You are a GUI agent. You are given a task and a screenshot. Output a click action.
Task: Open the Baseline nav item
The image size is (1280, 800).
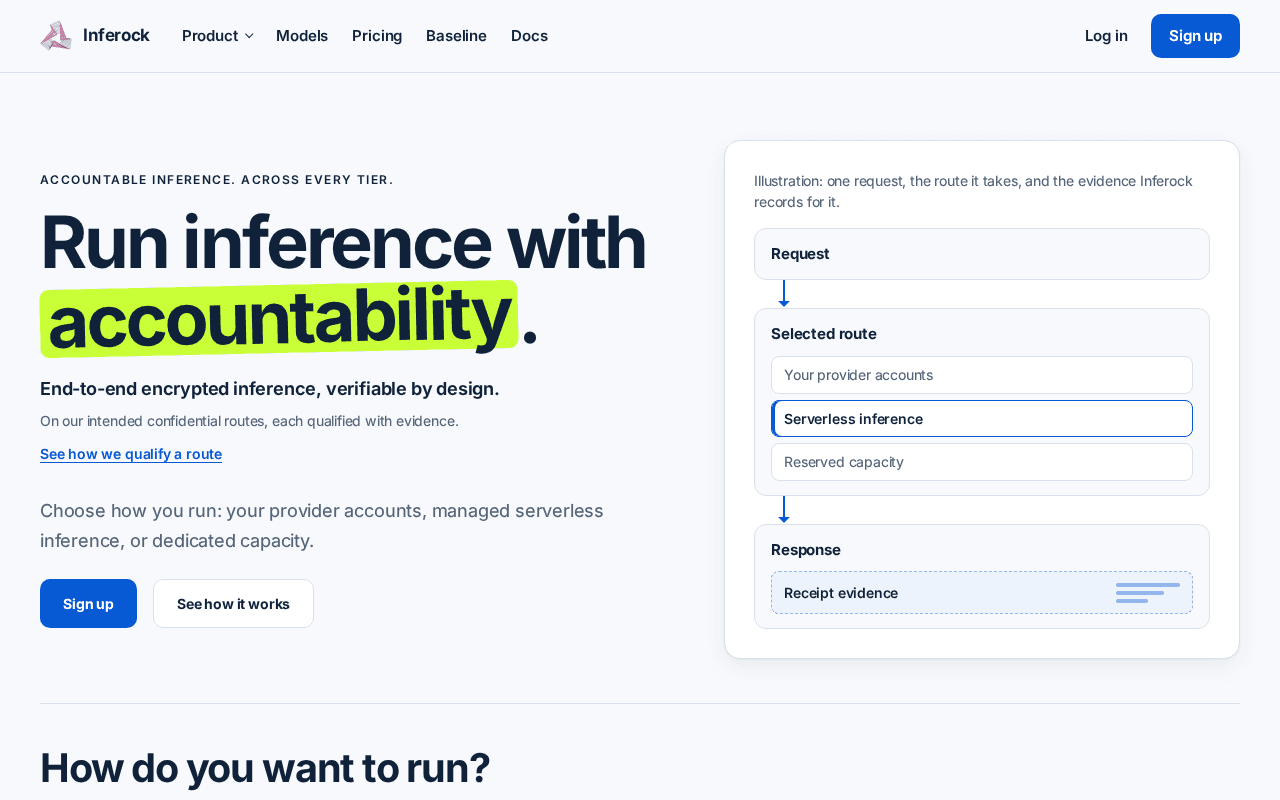coord(456,36)
